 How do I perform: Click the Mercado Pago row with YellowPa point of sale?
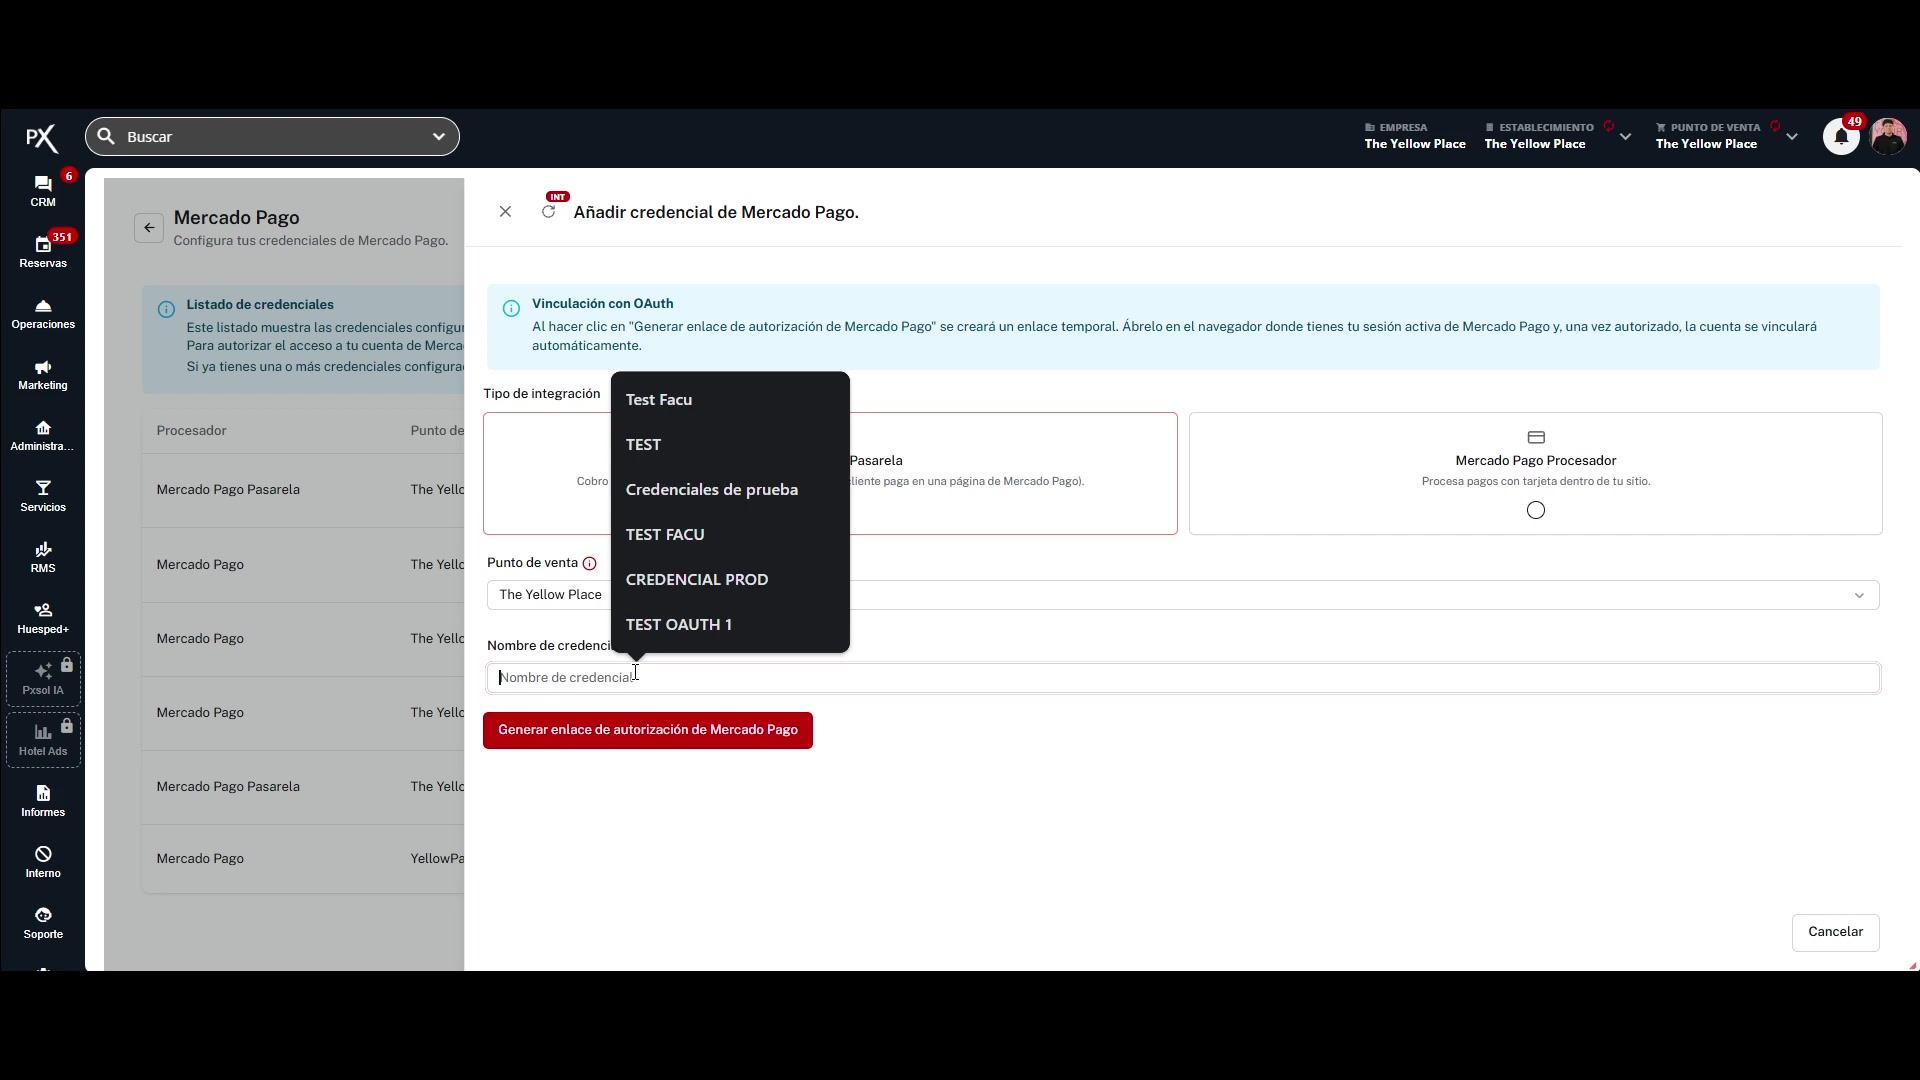(x=303, y=859)
